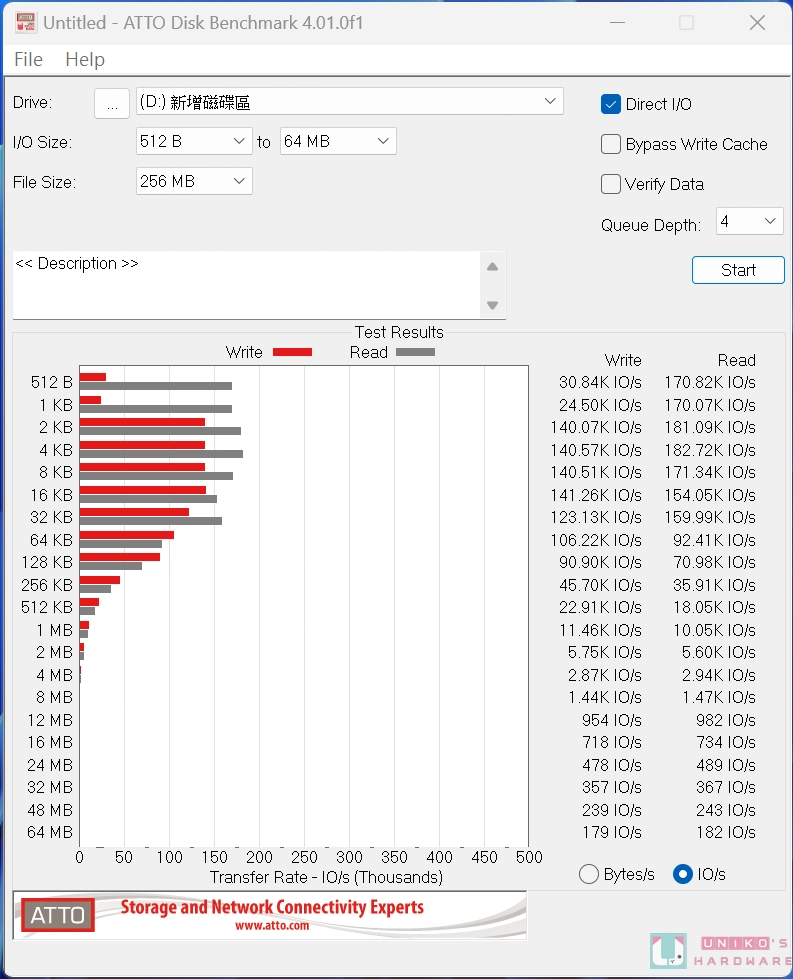
Task: Click the 1 MB row label
Action: pos(54,630)
